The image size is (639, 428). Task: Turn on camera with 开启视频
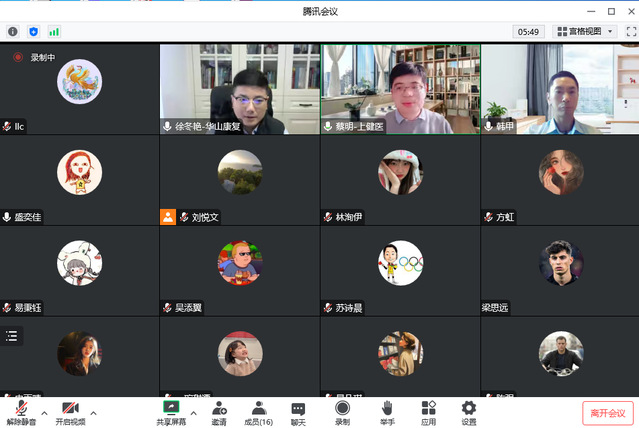pos(70,412)
